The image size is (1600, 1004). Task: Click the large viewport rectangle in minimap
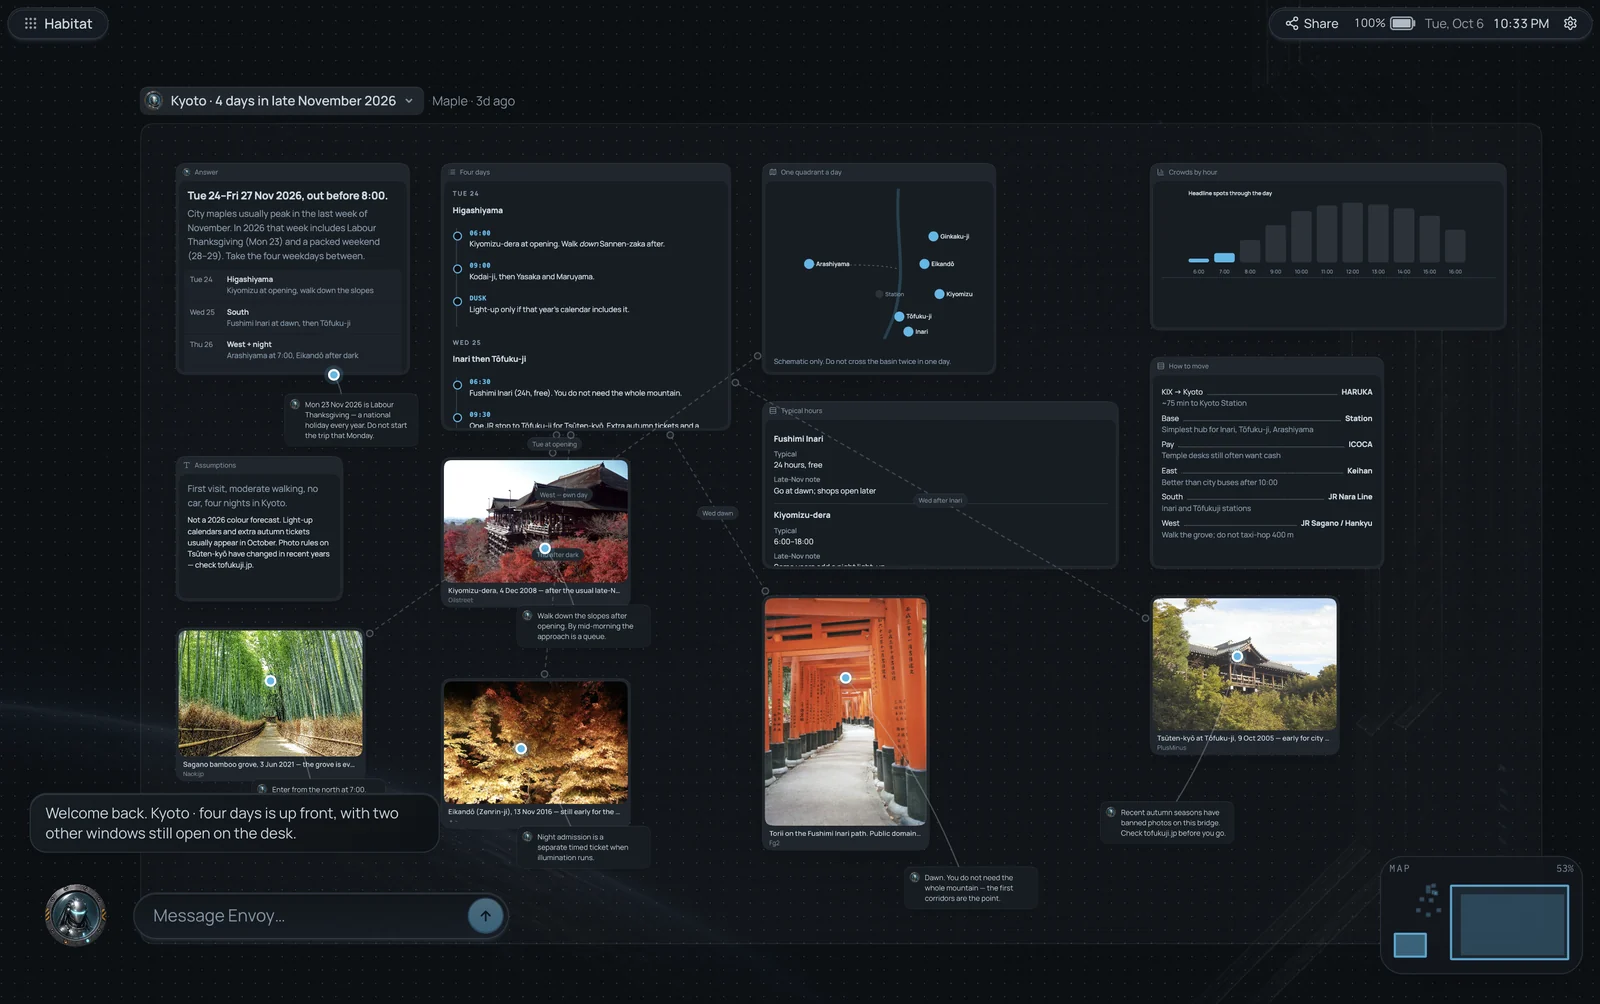click(1510, 922)
